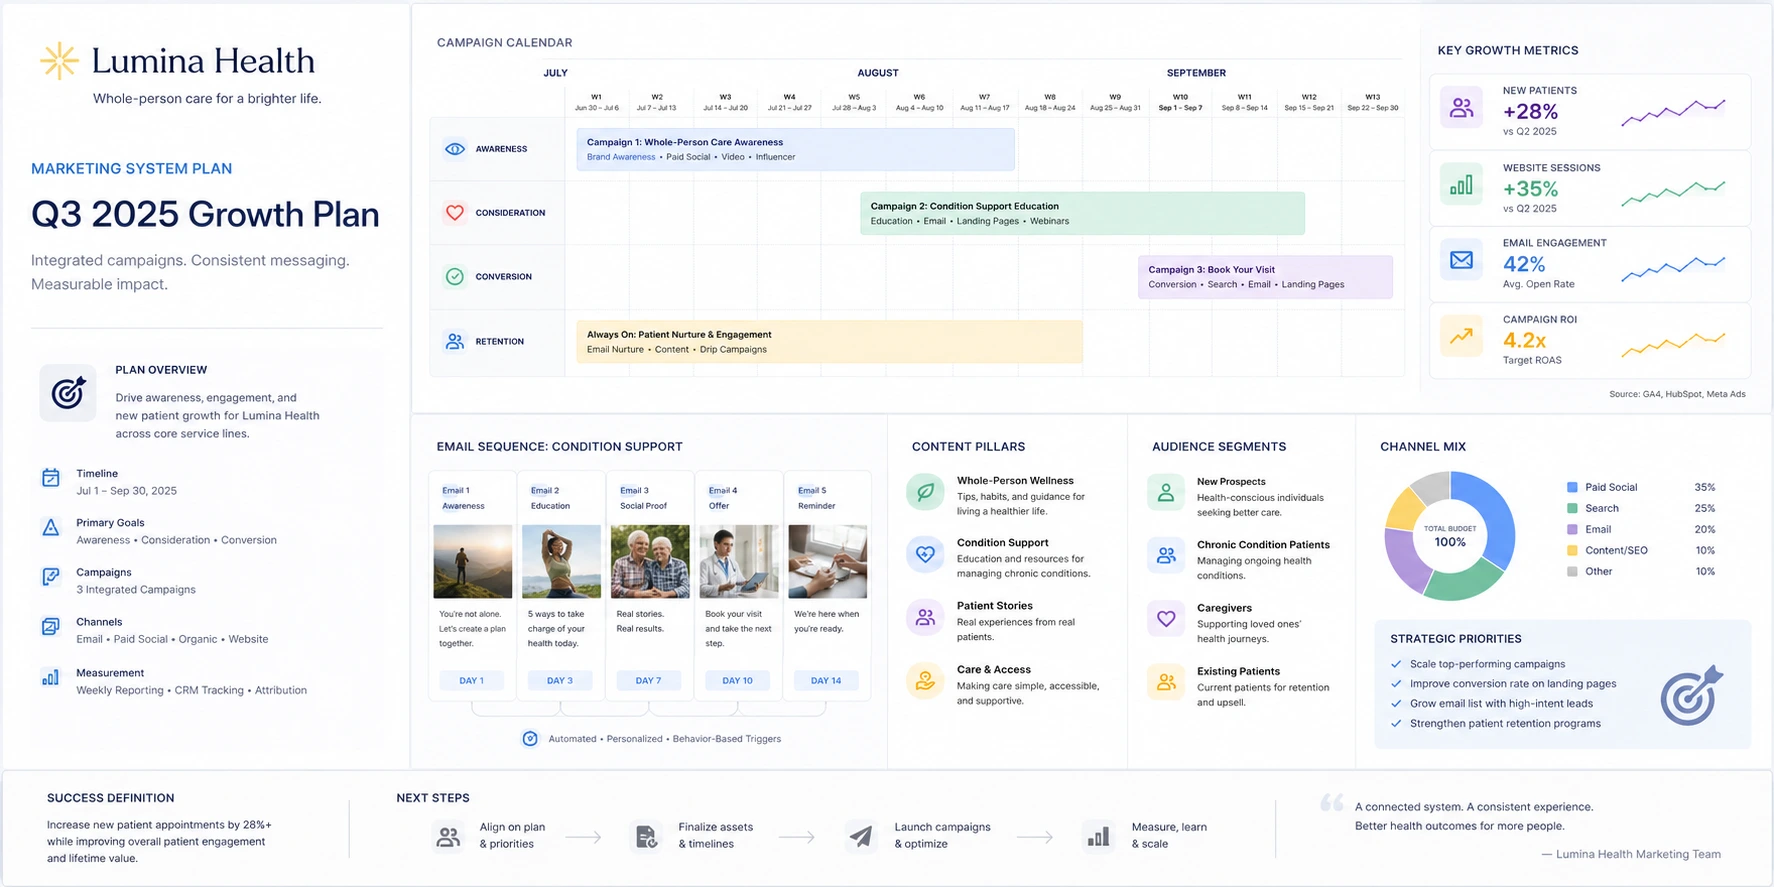
Task: Open Campaign 3: Book Your Visit bar
Action: pyautogui.click(x=1265, y=277)
